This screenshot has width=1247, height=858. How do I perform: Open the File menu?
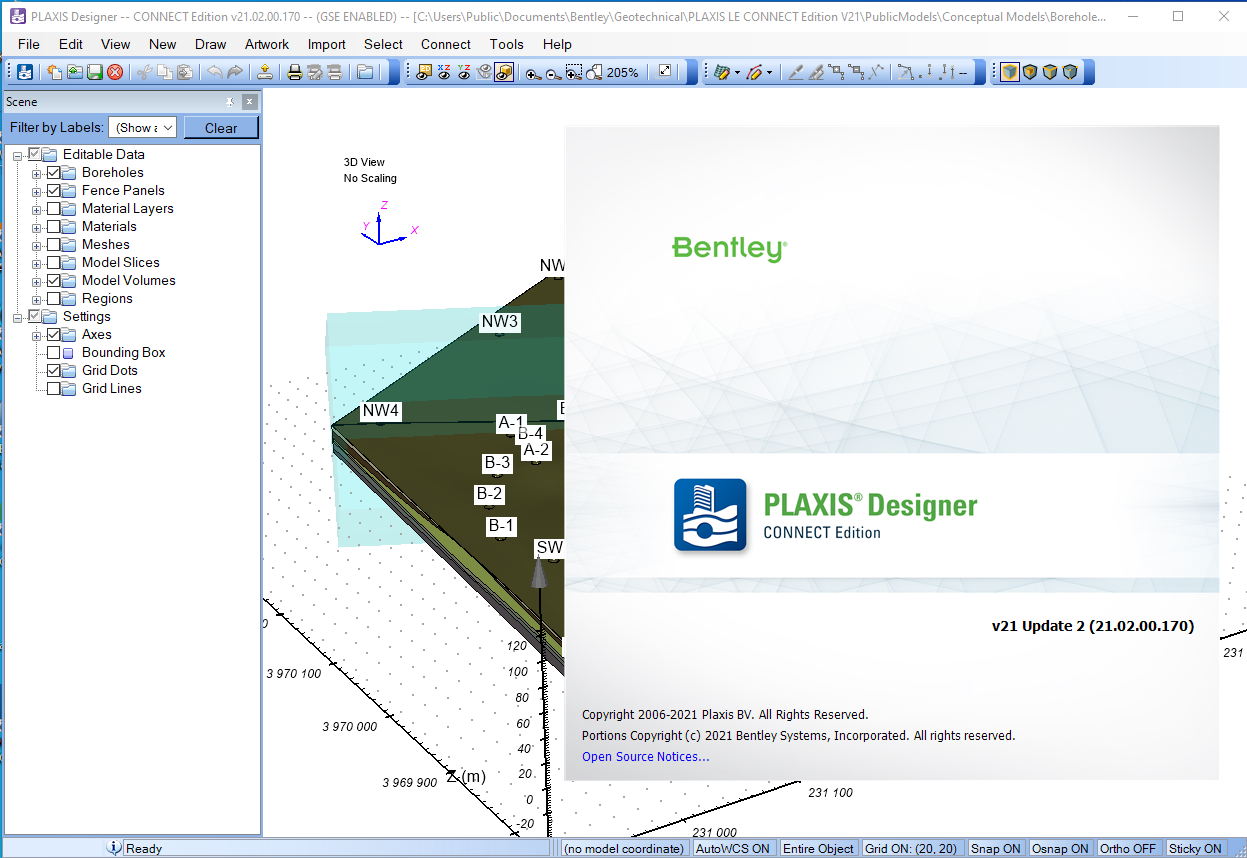(x=29, y=44)
